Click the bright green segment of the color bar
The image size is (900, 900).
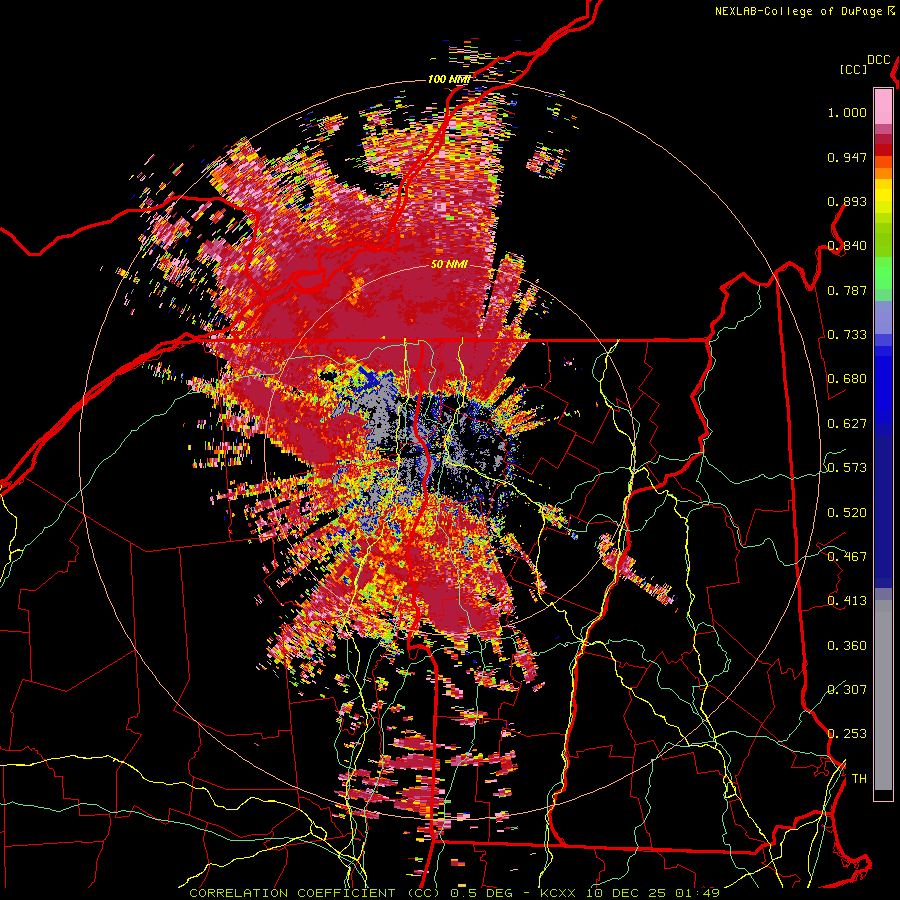[883, 272]
